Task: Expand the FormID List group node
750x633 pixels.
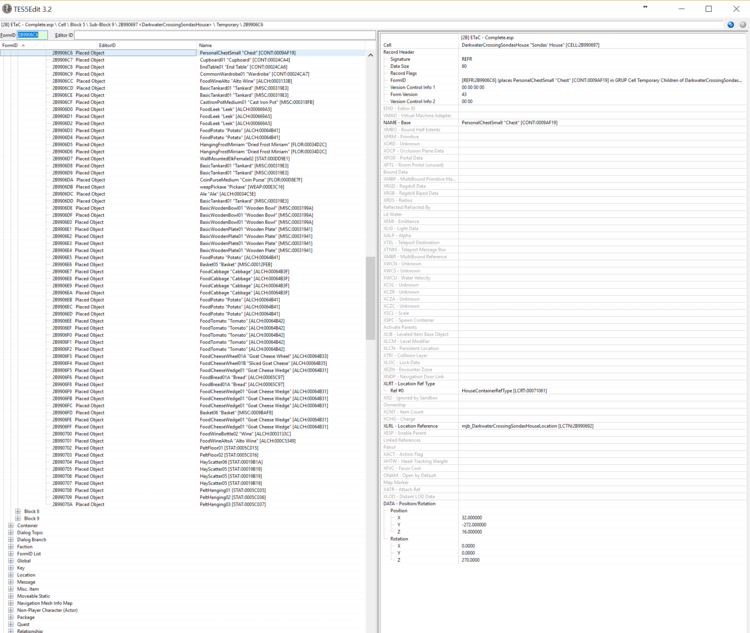Action: [x=11, y=554]
